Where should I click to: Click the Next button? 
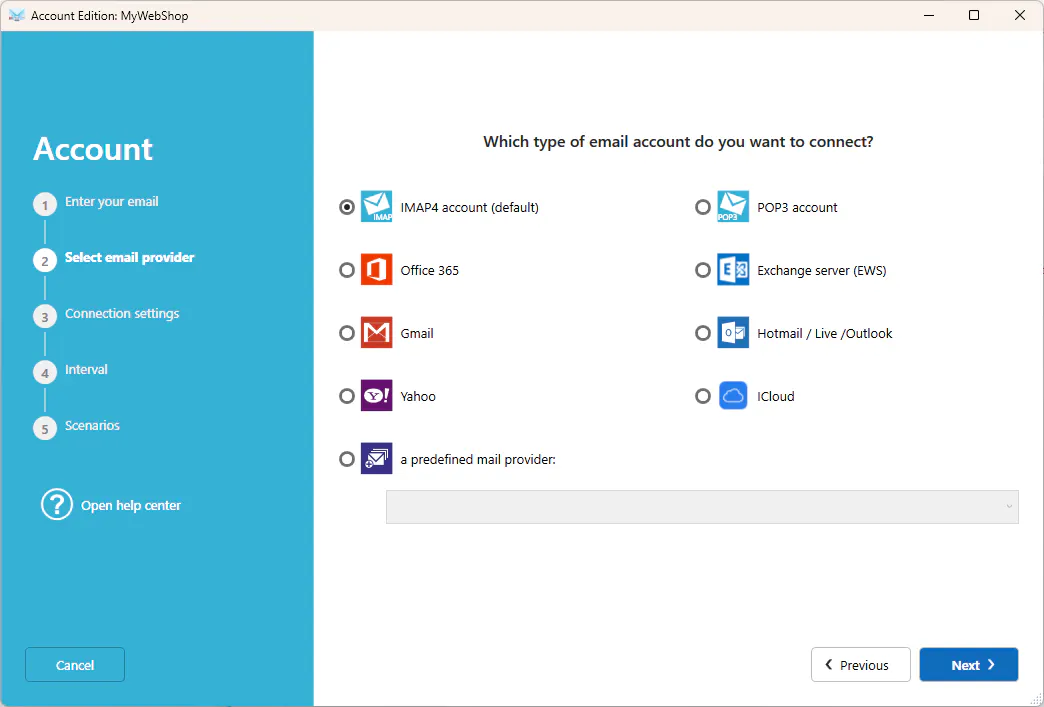(969, 664)
